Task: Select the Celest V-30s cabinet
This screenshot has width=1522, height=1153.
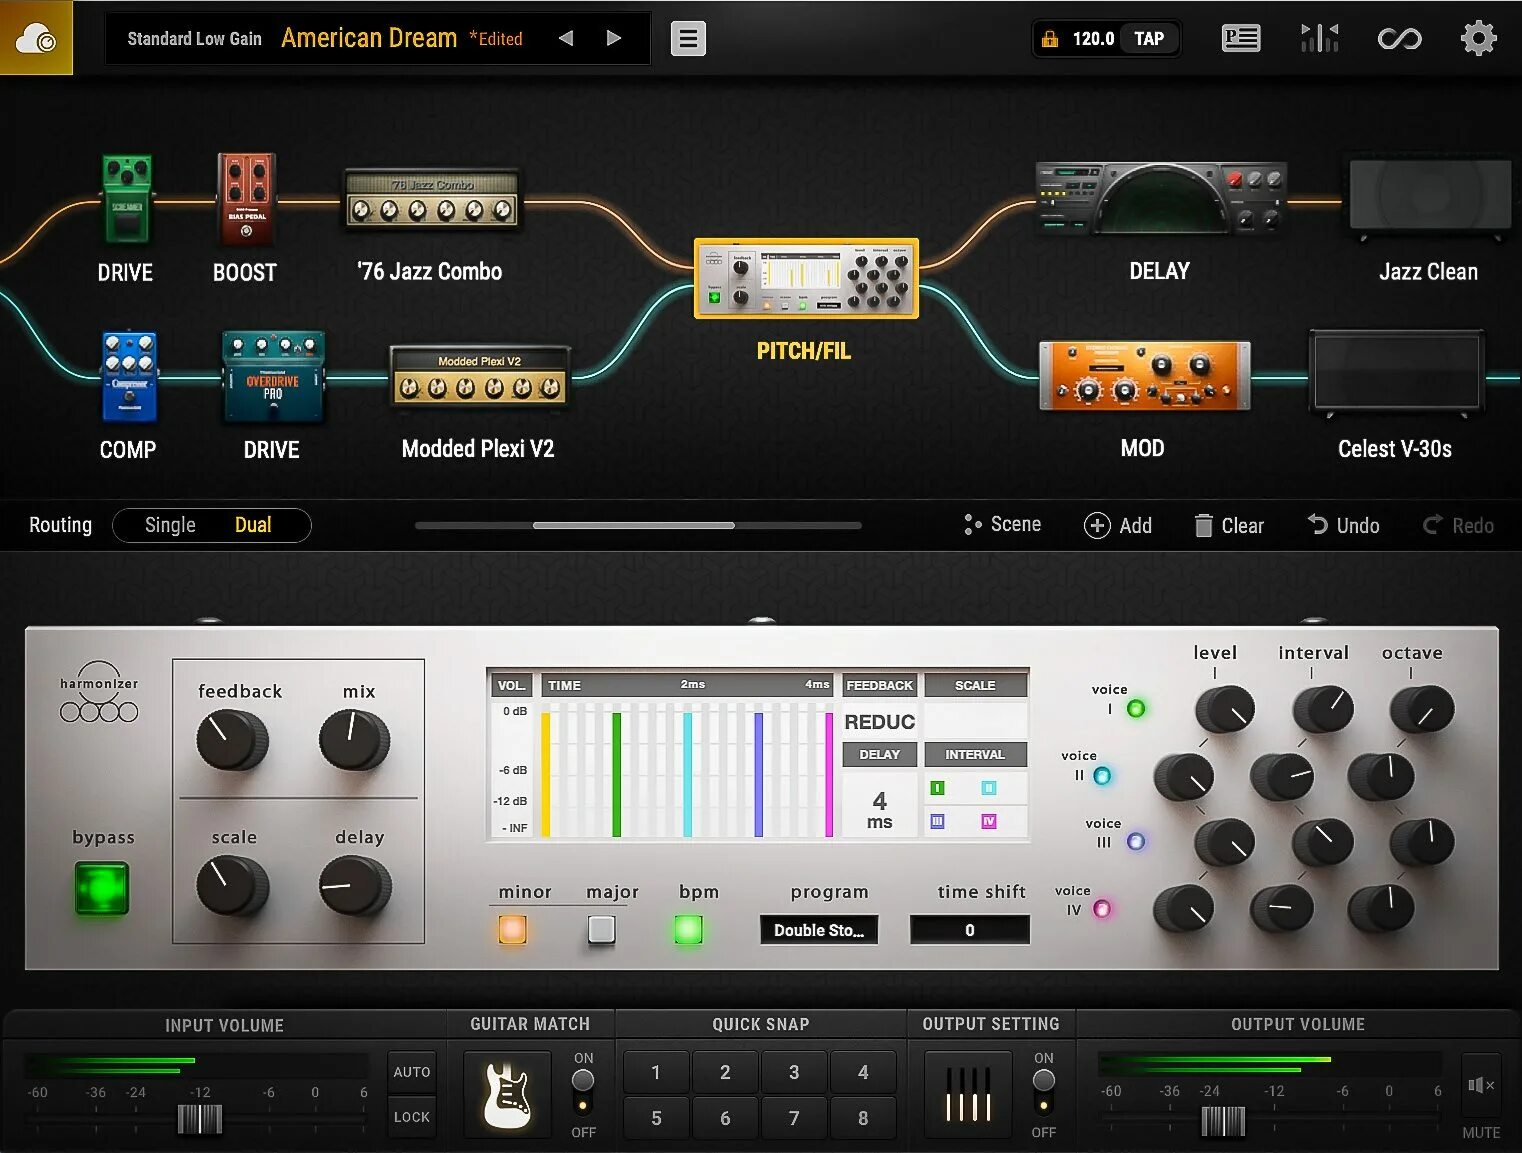Action: pyautogui.click(x=1396, y=374)
